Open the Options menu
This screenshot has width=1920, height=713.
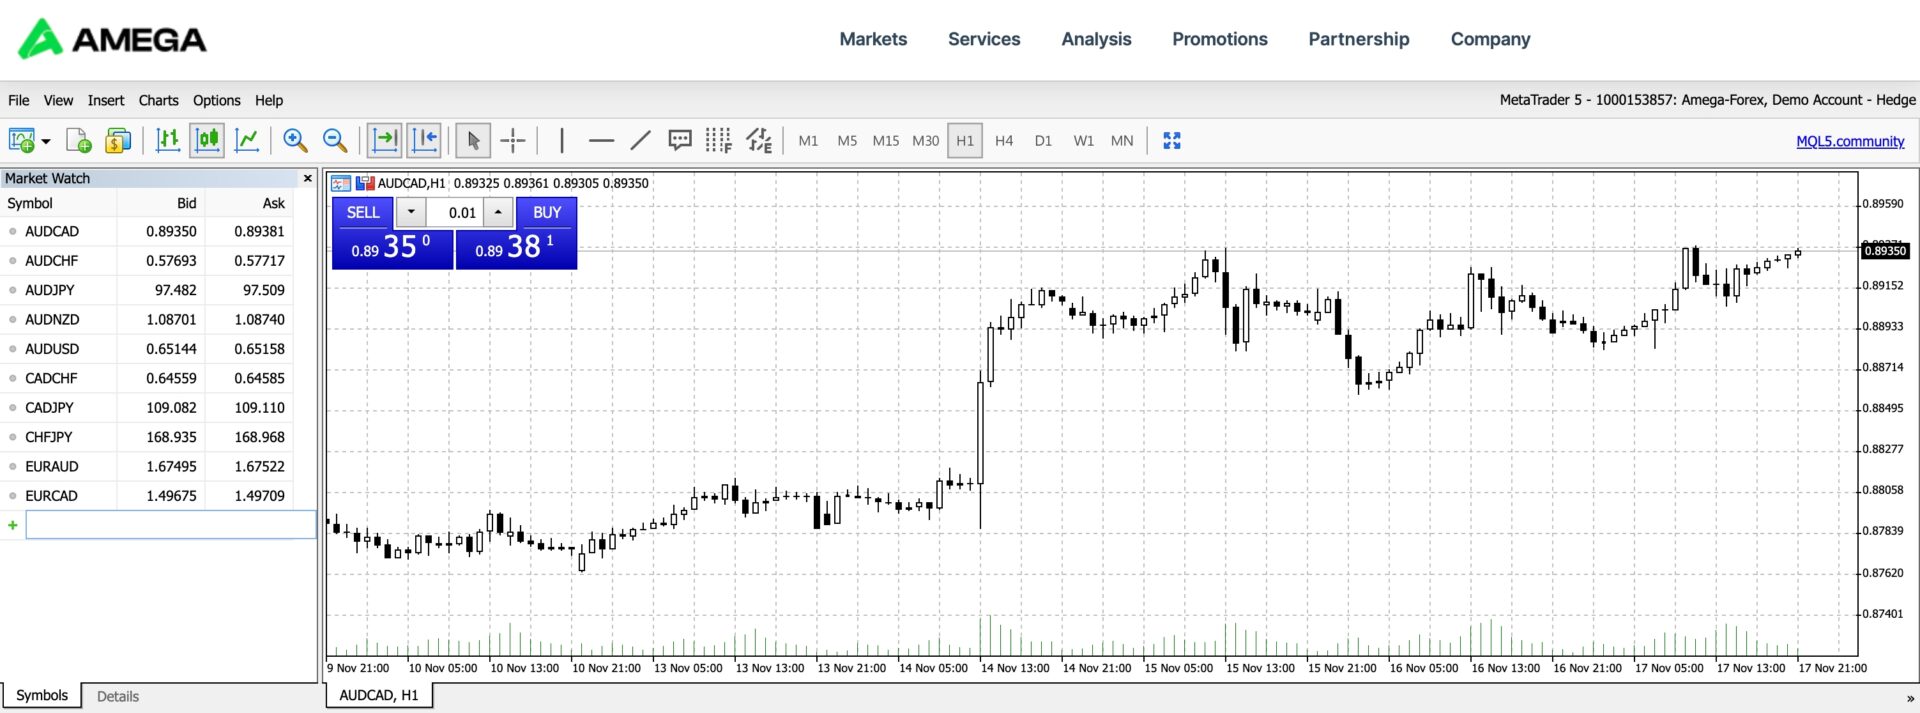[217, 100]
